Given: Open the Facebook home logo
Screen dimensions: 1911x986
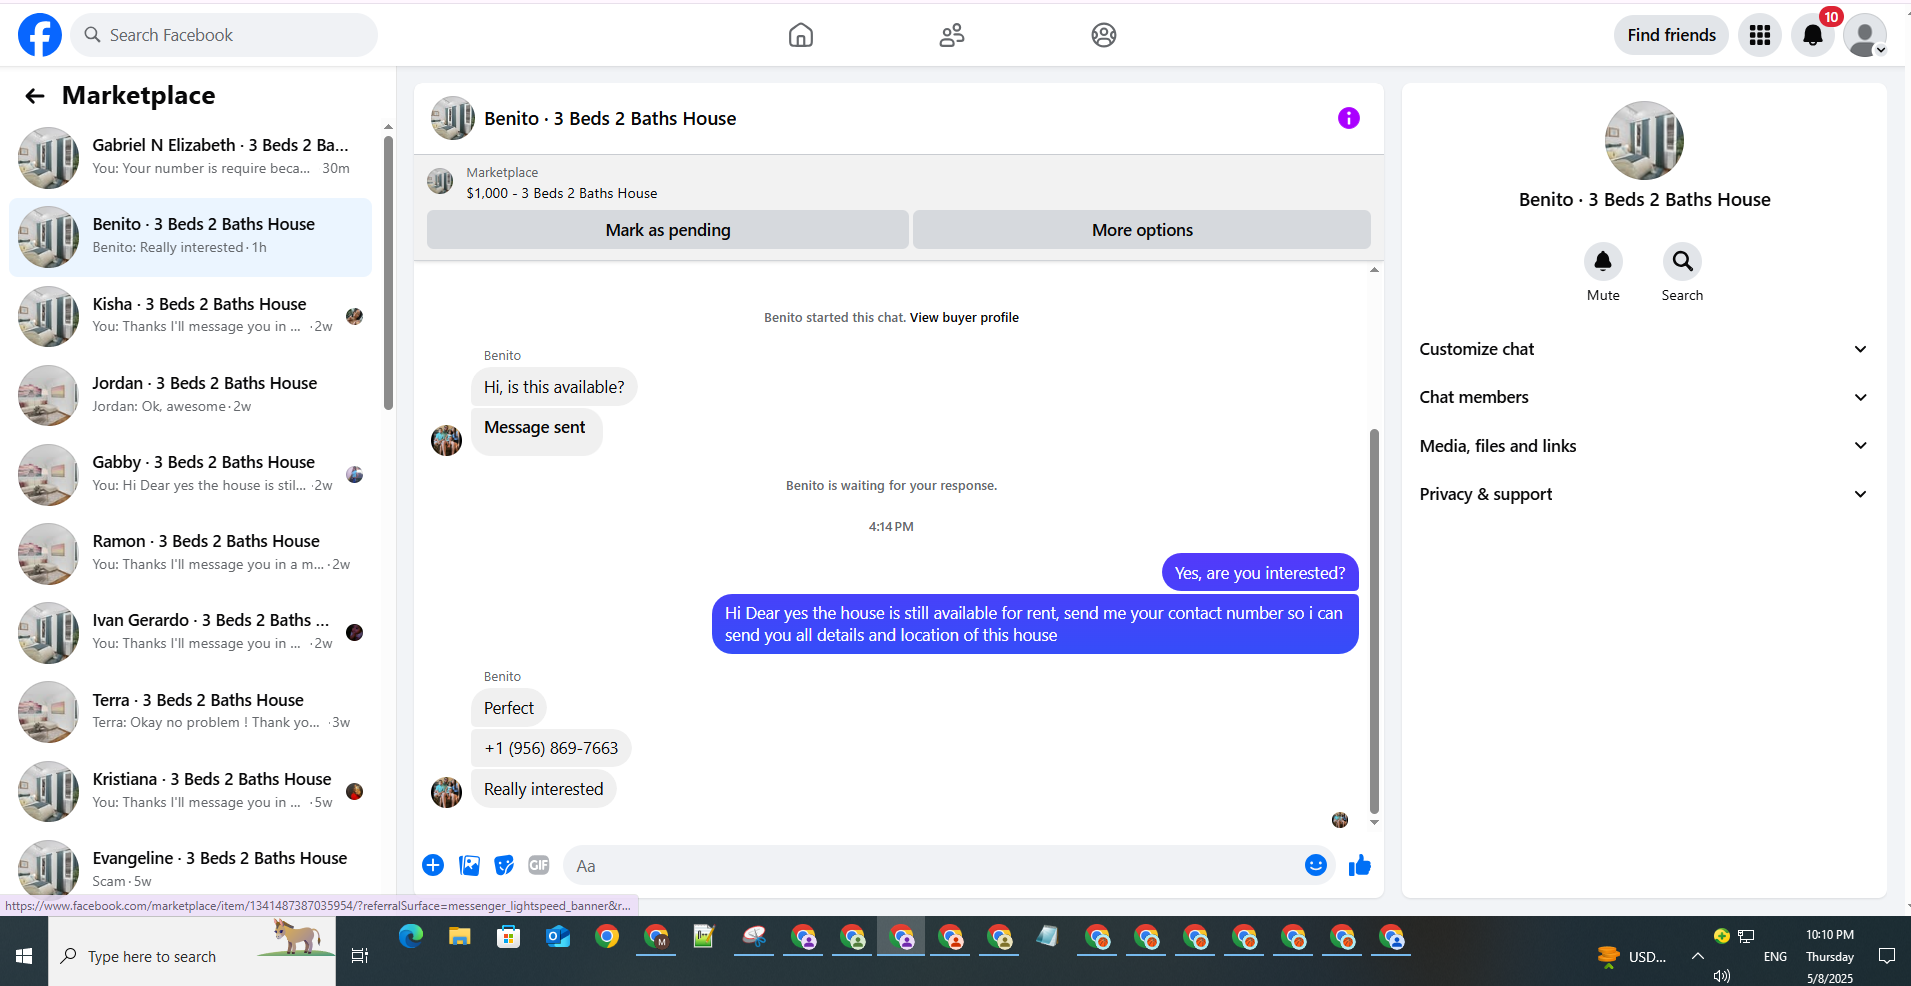Looking at the screenshot, I should (x=40, y=35).
